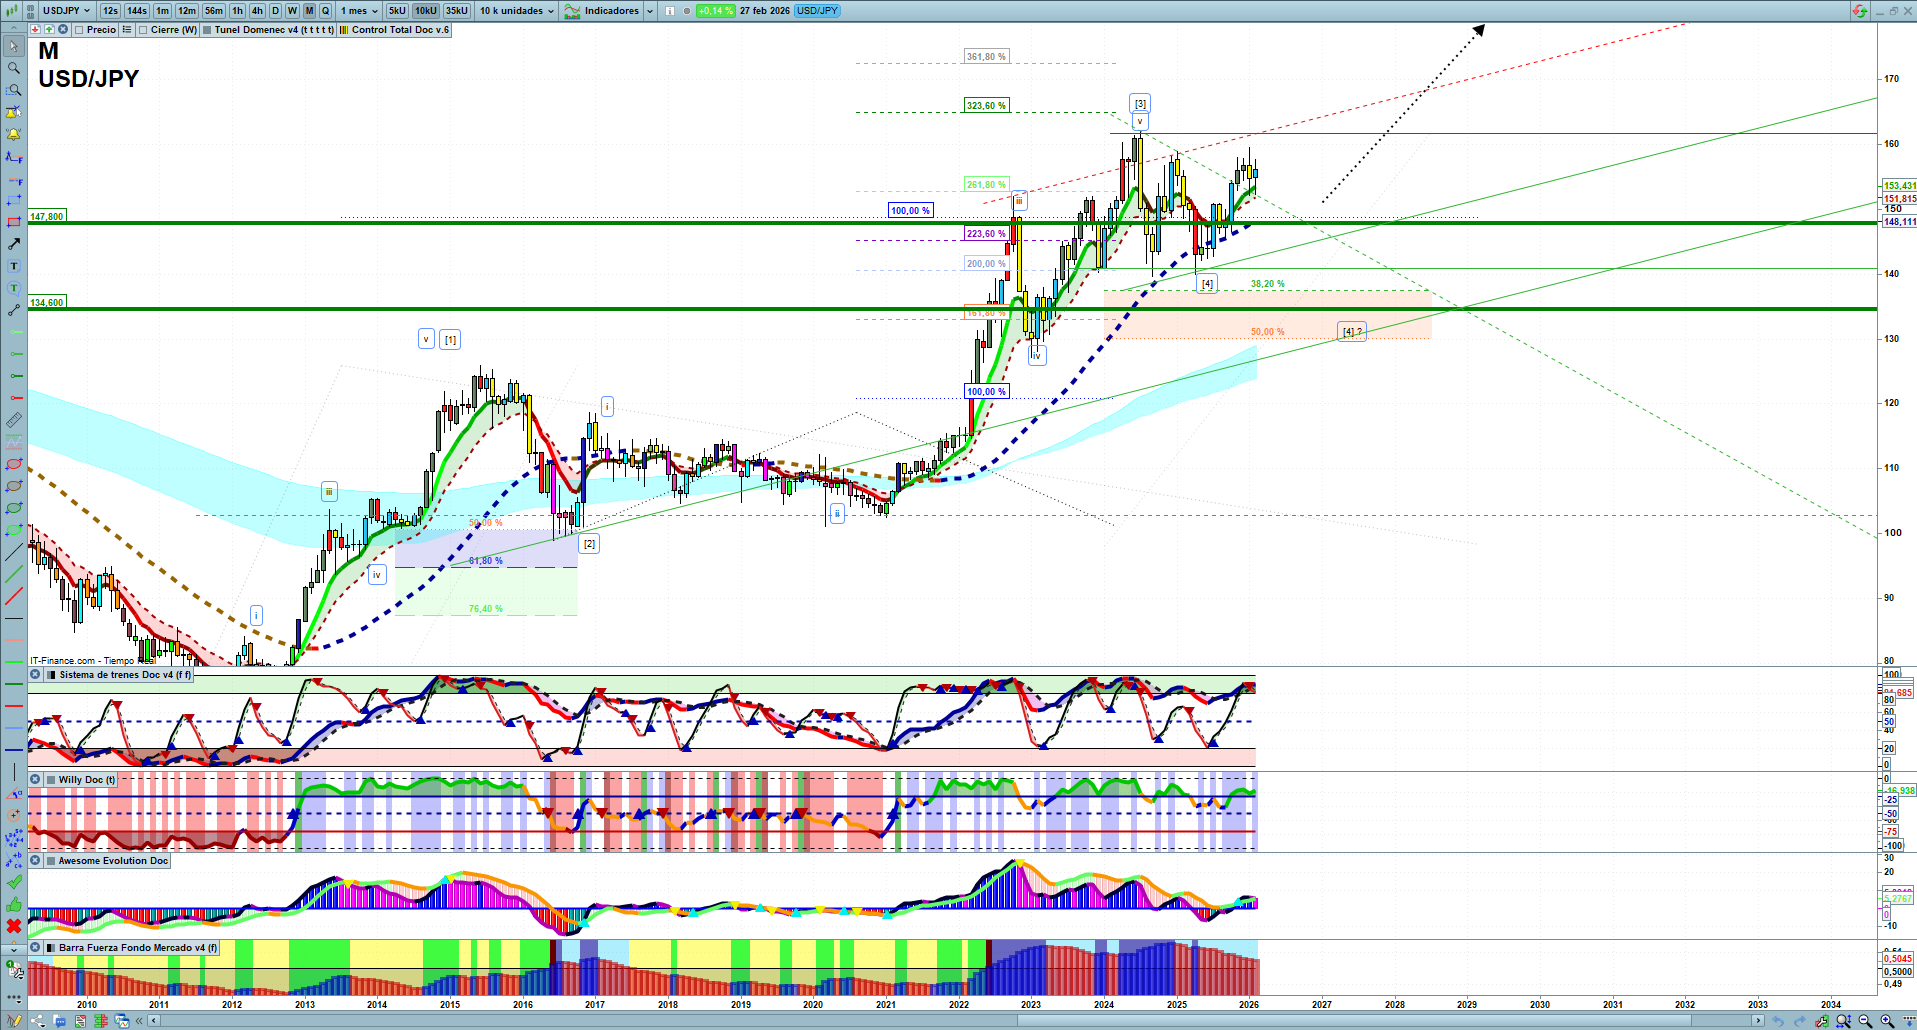1917x1030 pixels.
Task: Select the green checkmark tool
Action: tap(14, 882)
